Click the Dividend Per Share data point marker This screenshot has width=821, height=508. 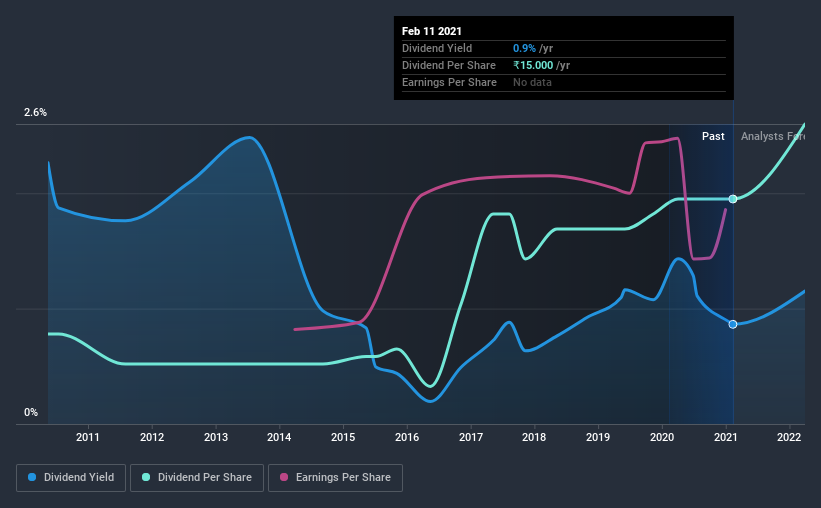click(x=733, y=199)
